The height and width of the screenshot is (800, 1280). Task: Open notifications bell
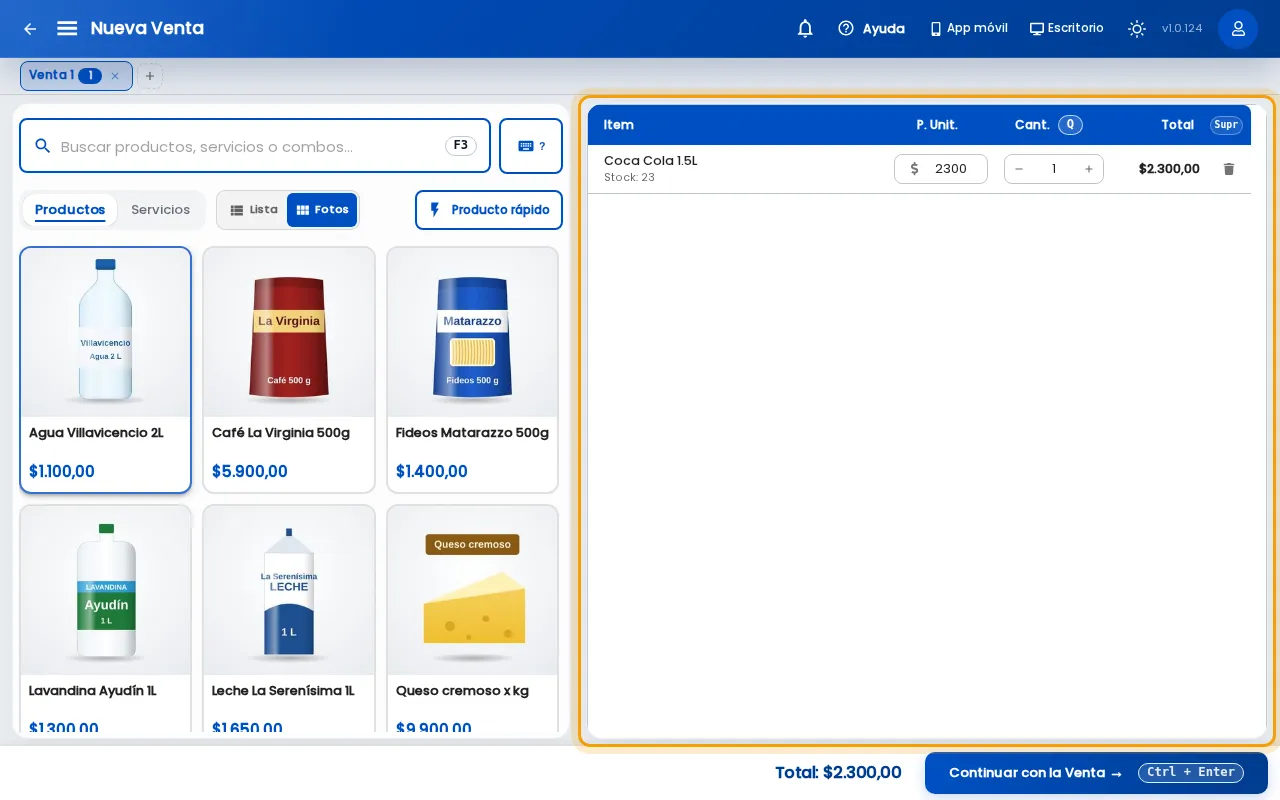(805, 29)
